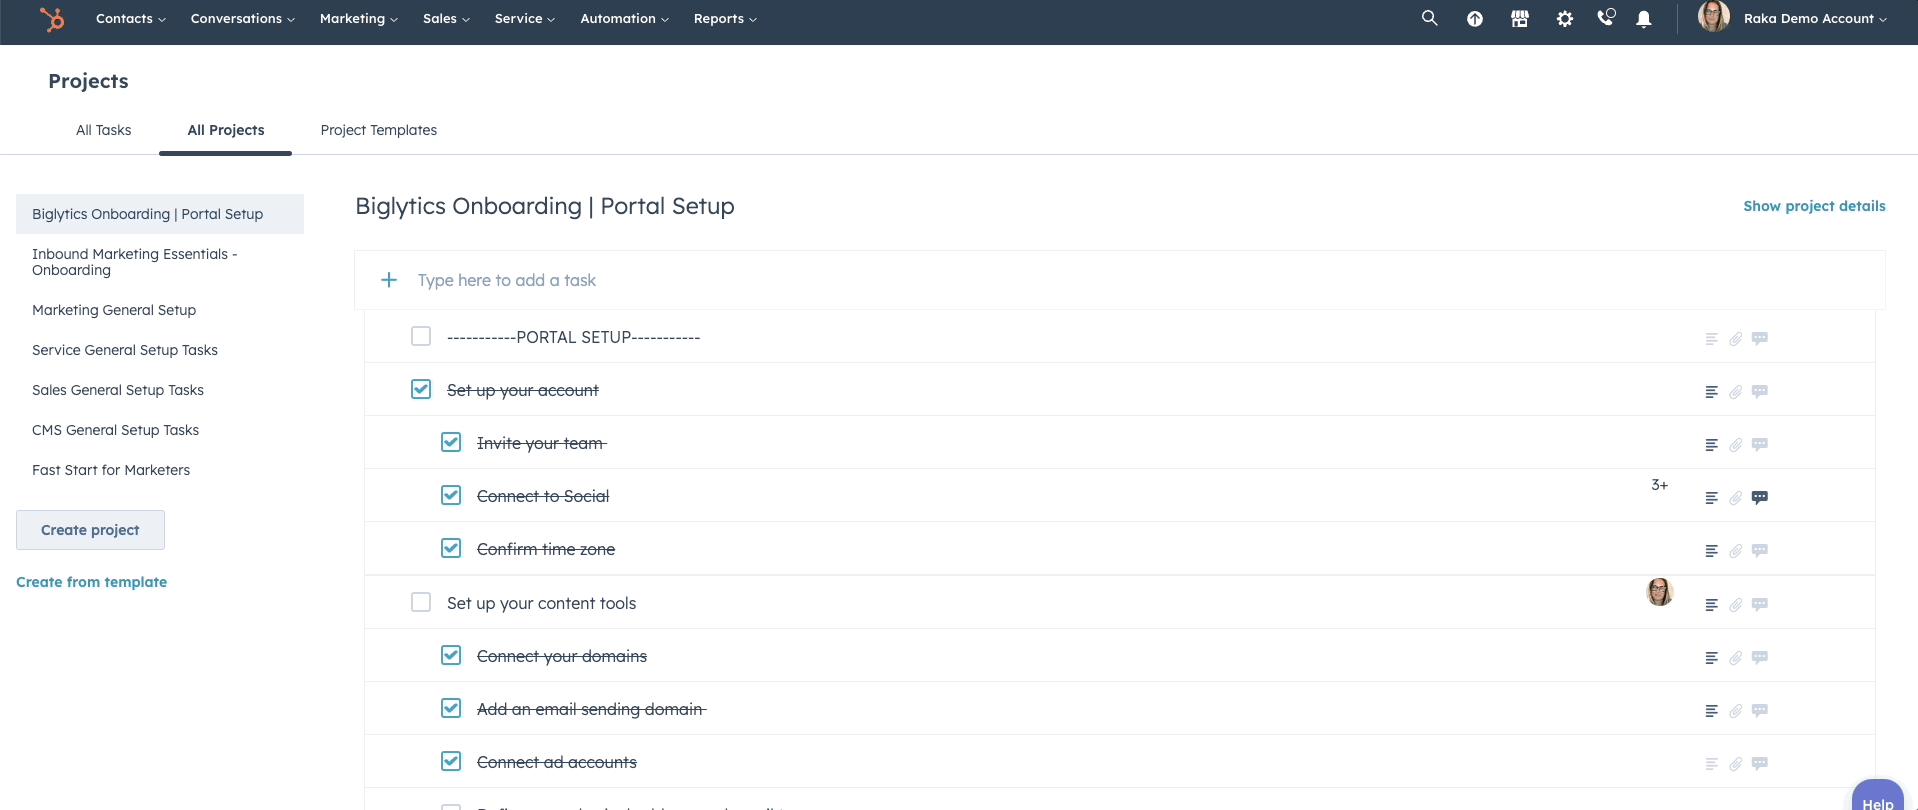Open the settings gear icon
The width and height of the screenshot is (1918, 810).
click(1565, 19)
